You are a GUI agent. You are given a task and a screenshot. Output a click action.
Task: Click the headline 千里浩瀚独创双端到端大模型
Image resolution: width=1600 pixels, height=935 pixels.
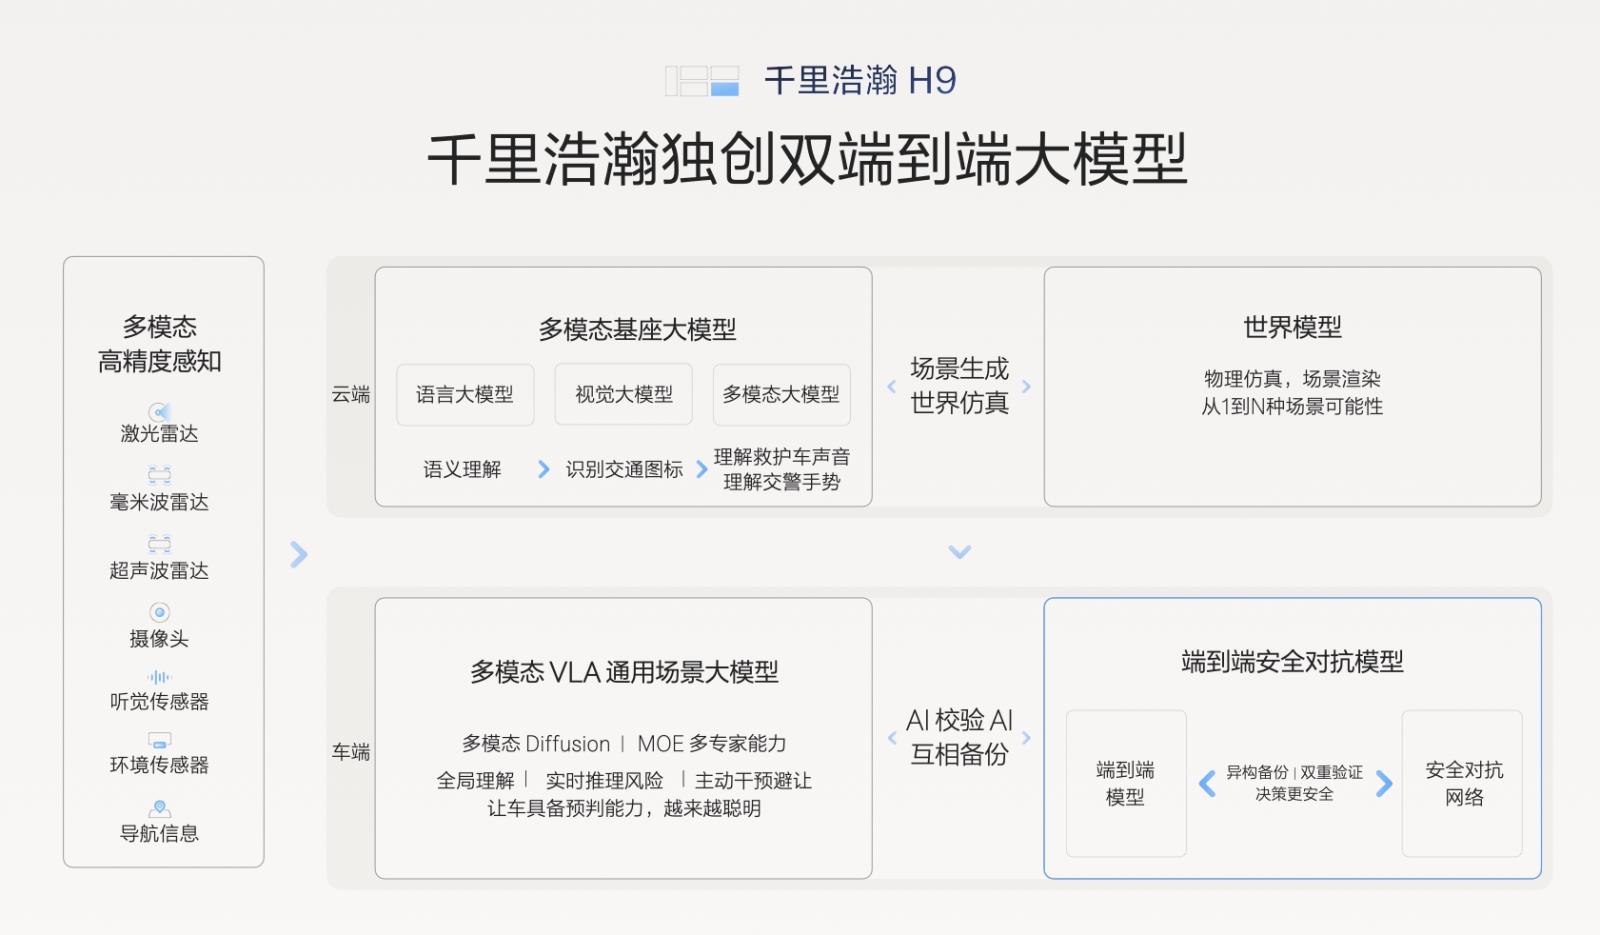(x=808, y=160)
